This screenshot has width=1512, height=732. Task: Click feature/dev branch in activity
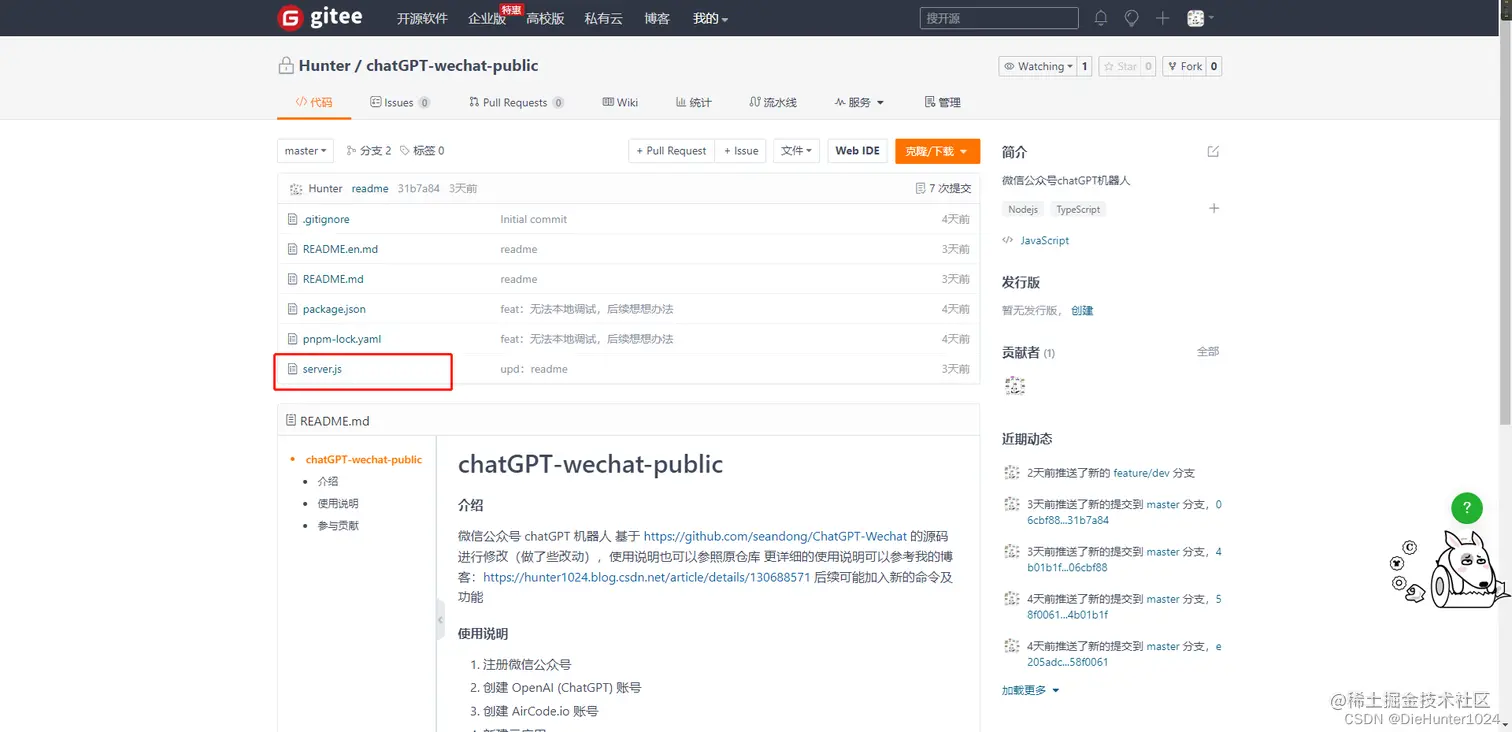tap(1141, 473)
